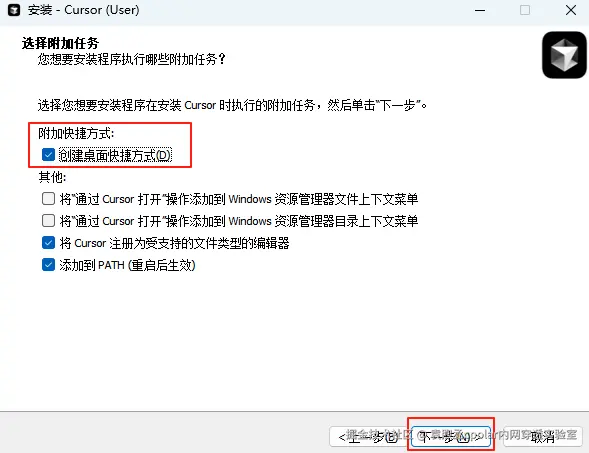Click the disabled maximize window button
The height and width of the screenshot is (453, 589).
point(525,10)
